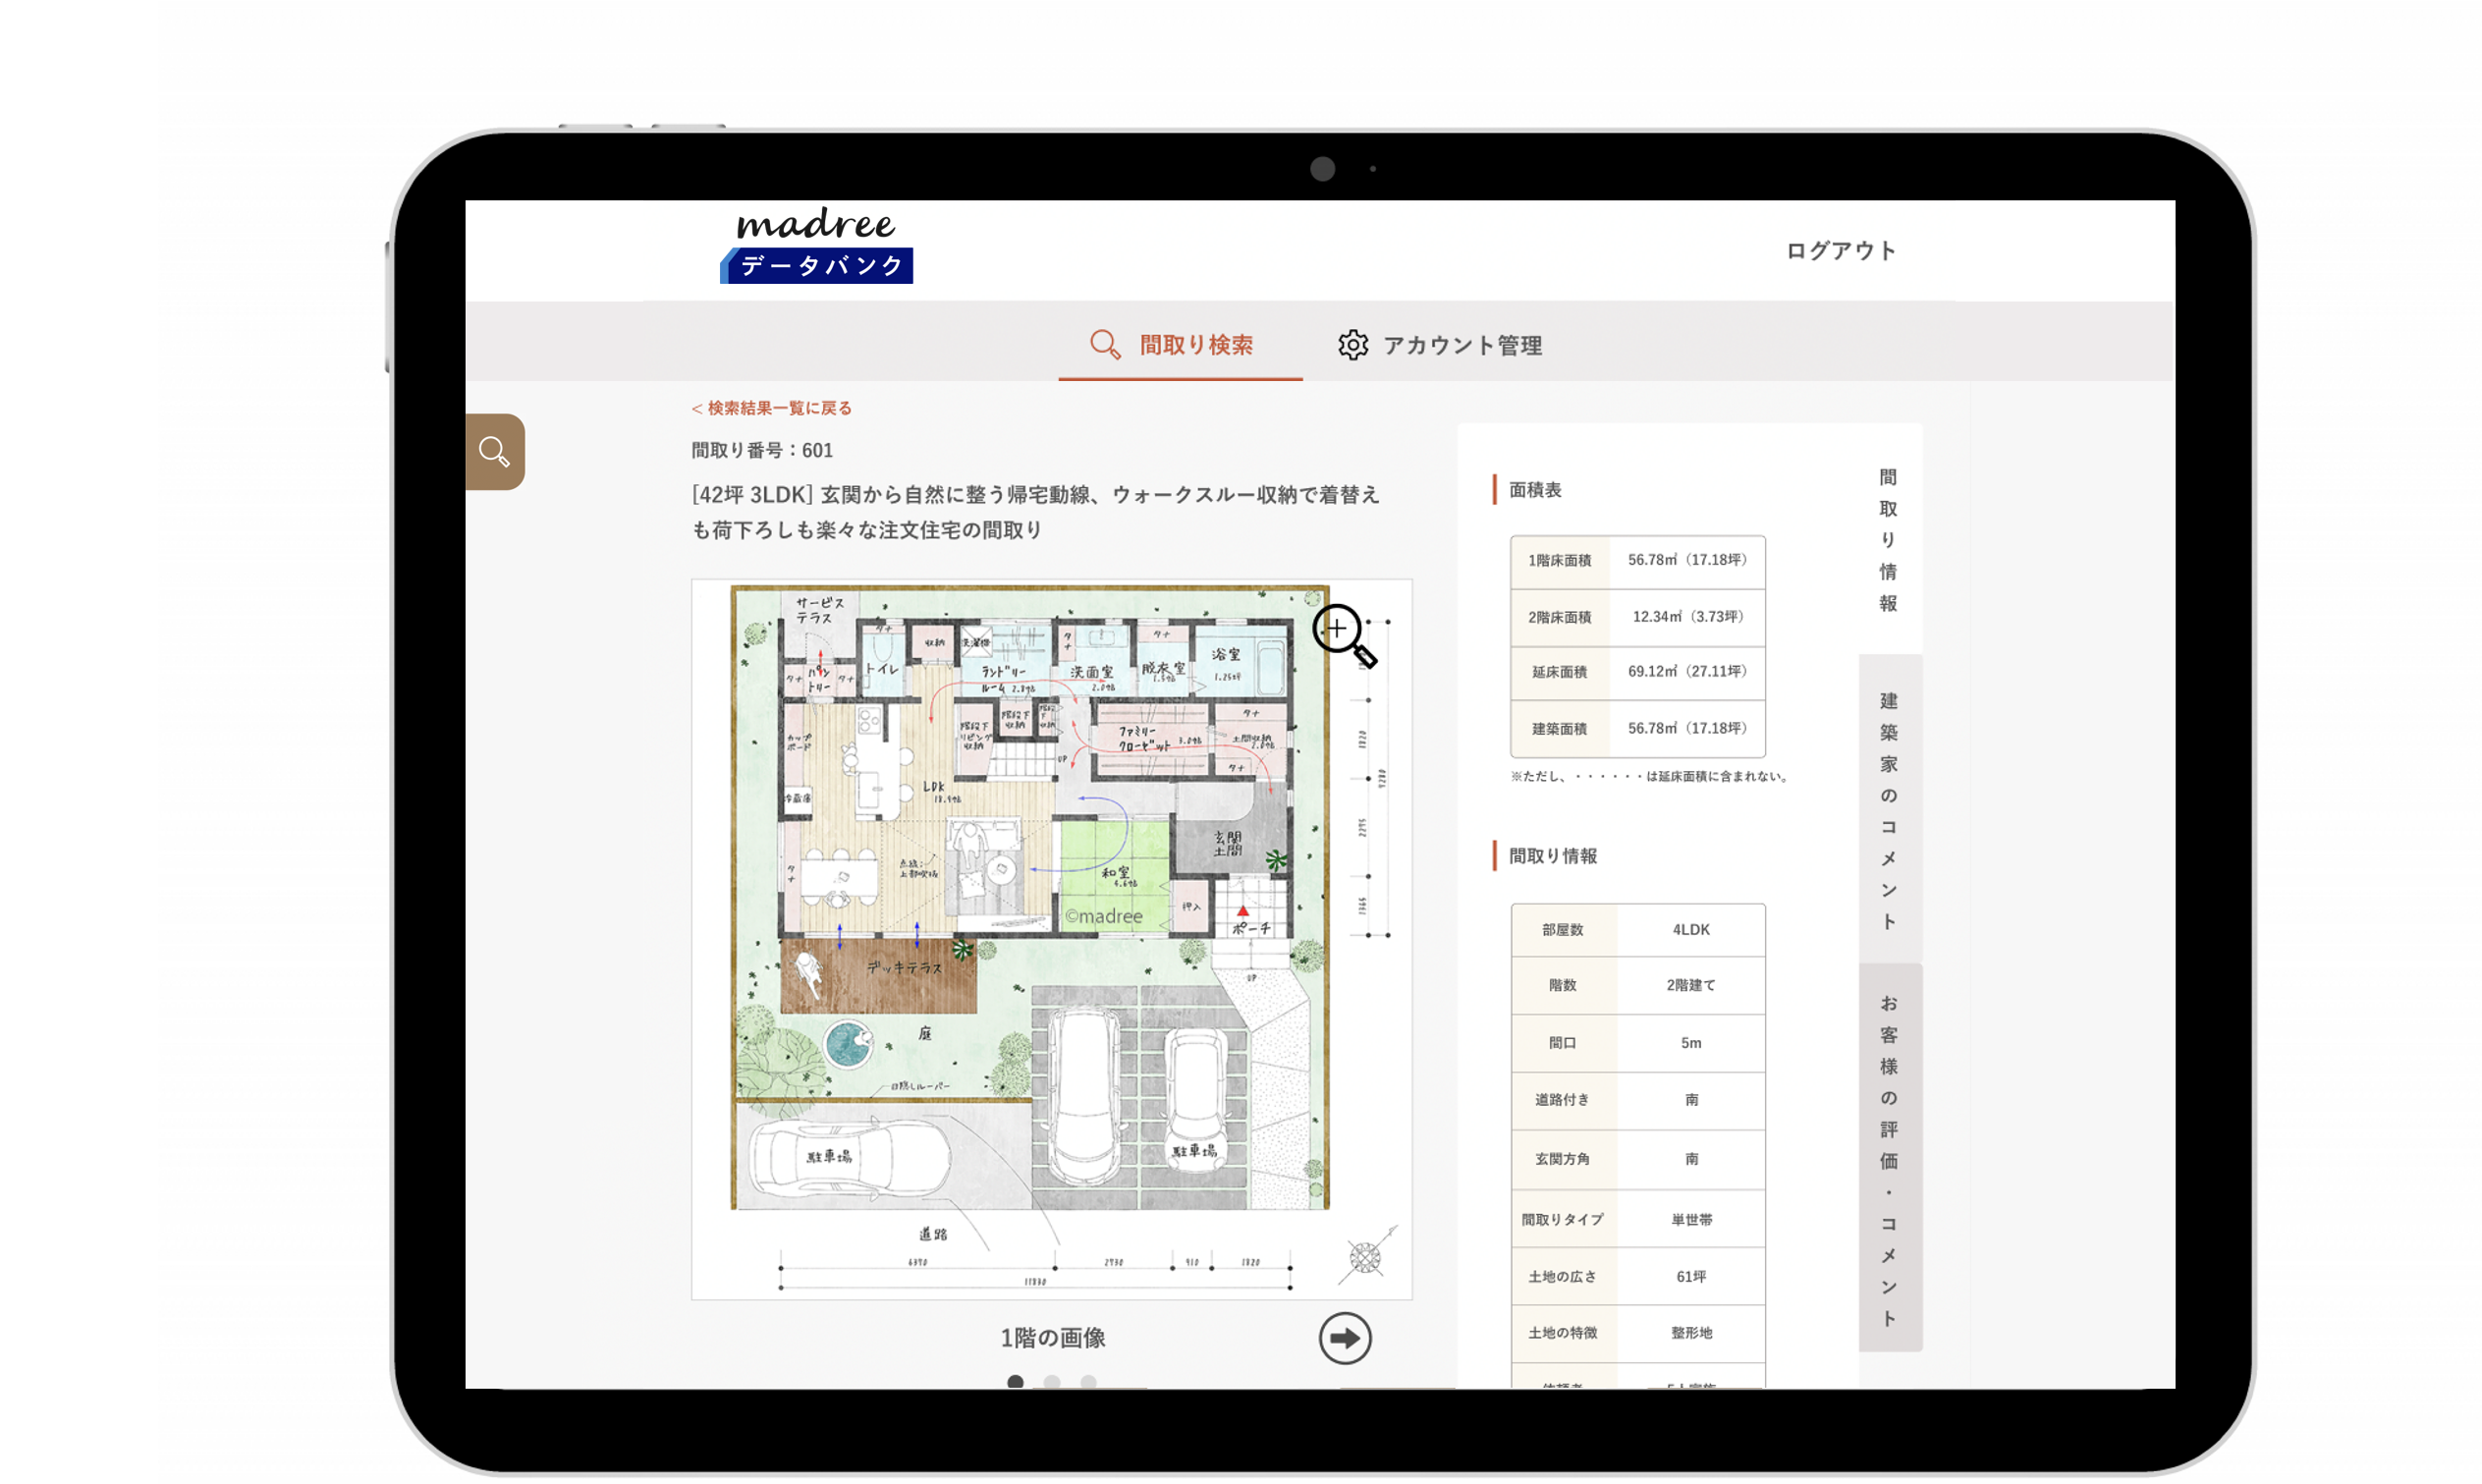Select third carousel dot indicator
The height and width of the screenshot is (1484, 2482).
click(1088, 1382)
